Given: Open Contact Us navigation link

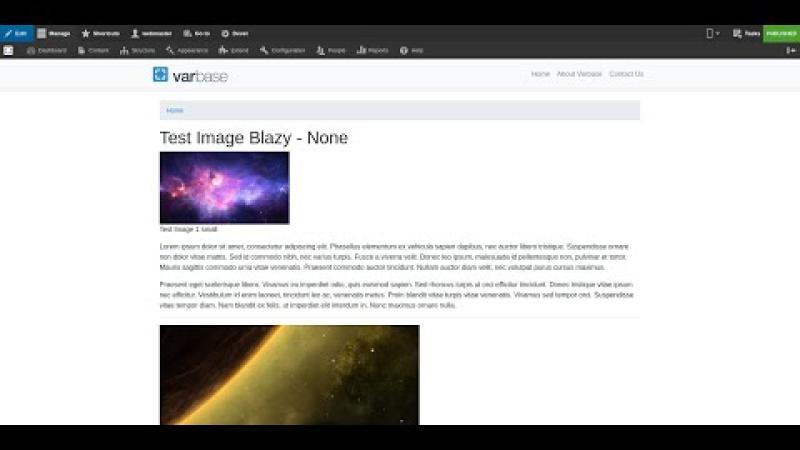Looking at the screenshot, I should click(x=626, y=74).
